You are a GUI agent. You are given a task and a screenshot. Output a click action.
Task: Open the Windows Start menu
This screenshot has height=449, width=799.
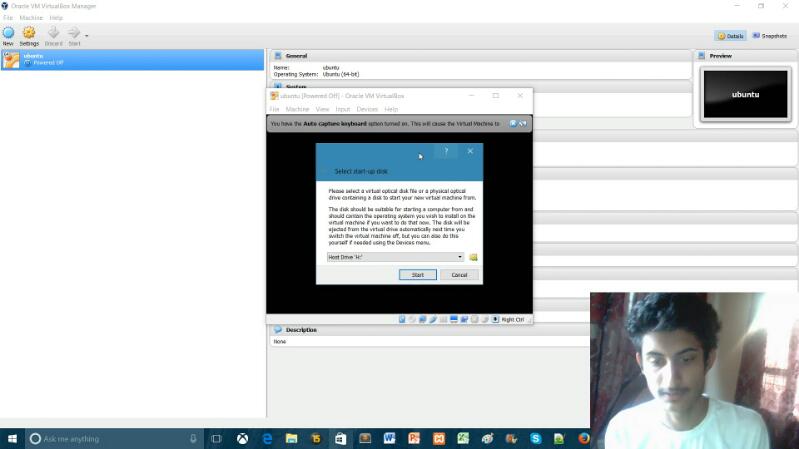[12, 439]
